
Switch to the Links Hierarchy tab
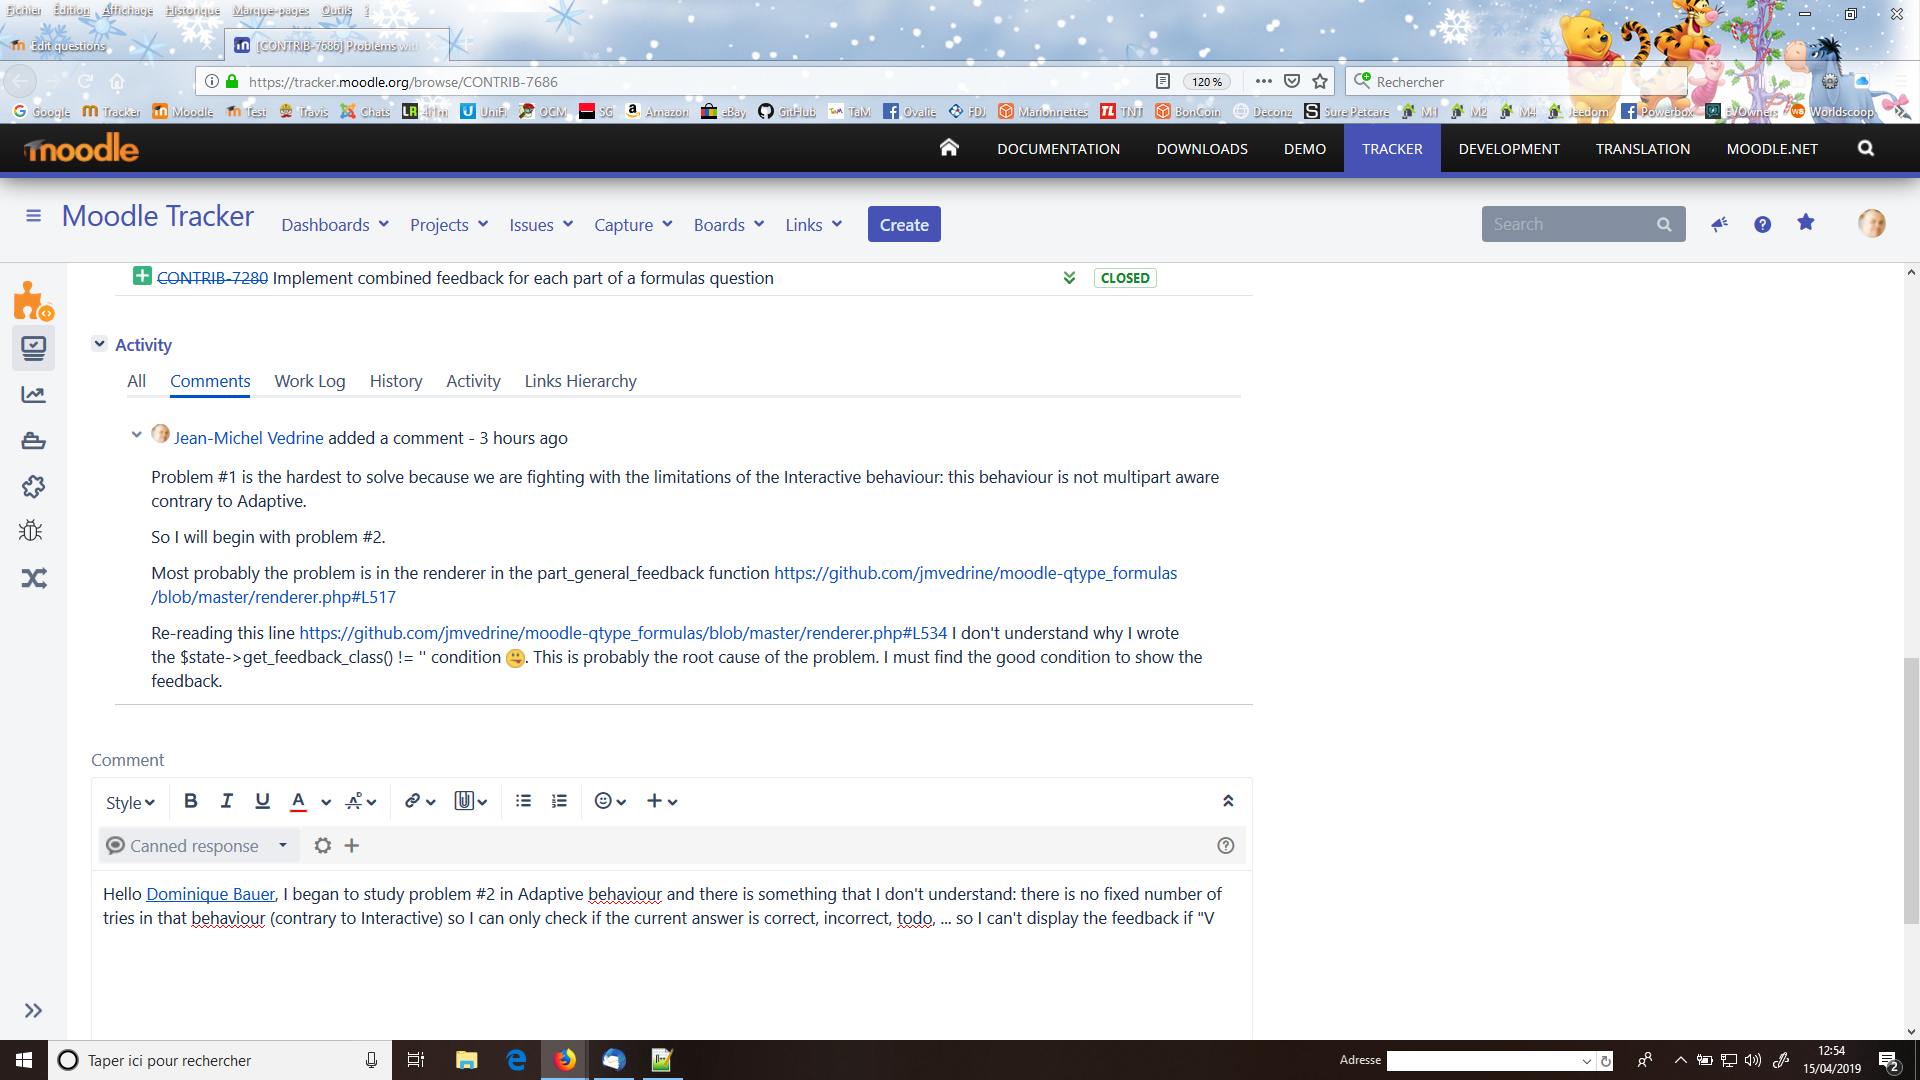pos(580,381)
